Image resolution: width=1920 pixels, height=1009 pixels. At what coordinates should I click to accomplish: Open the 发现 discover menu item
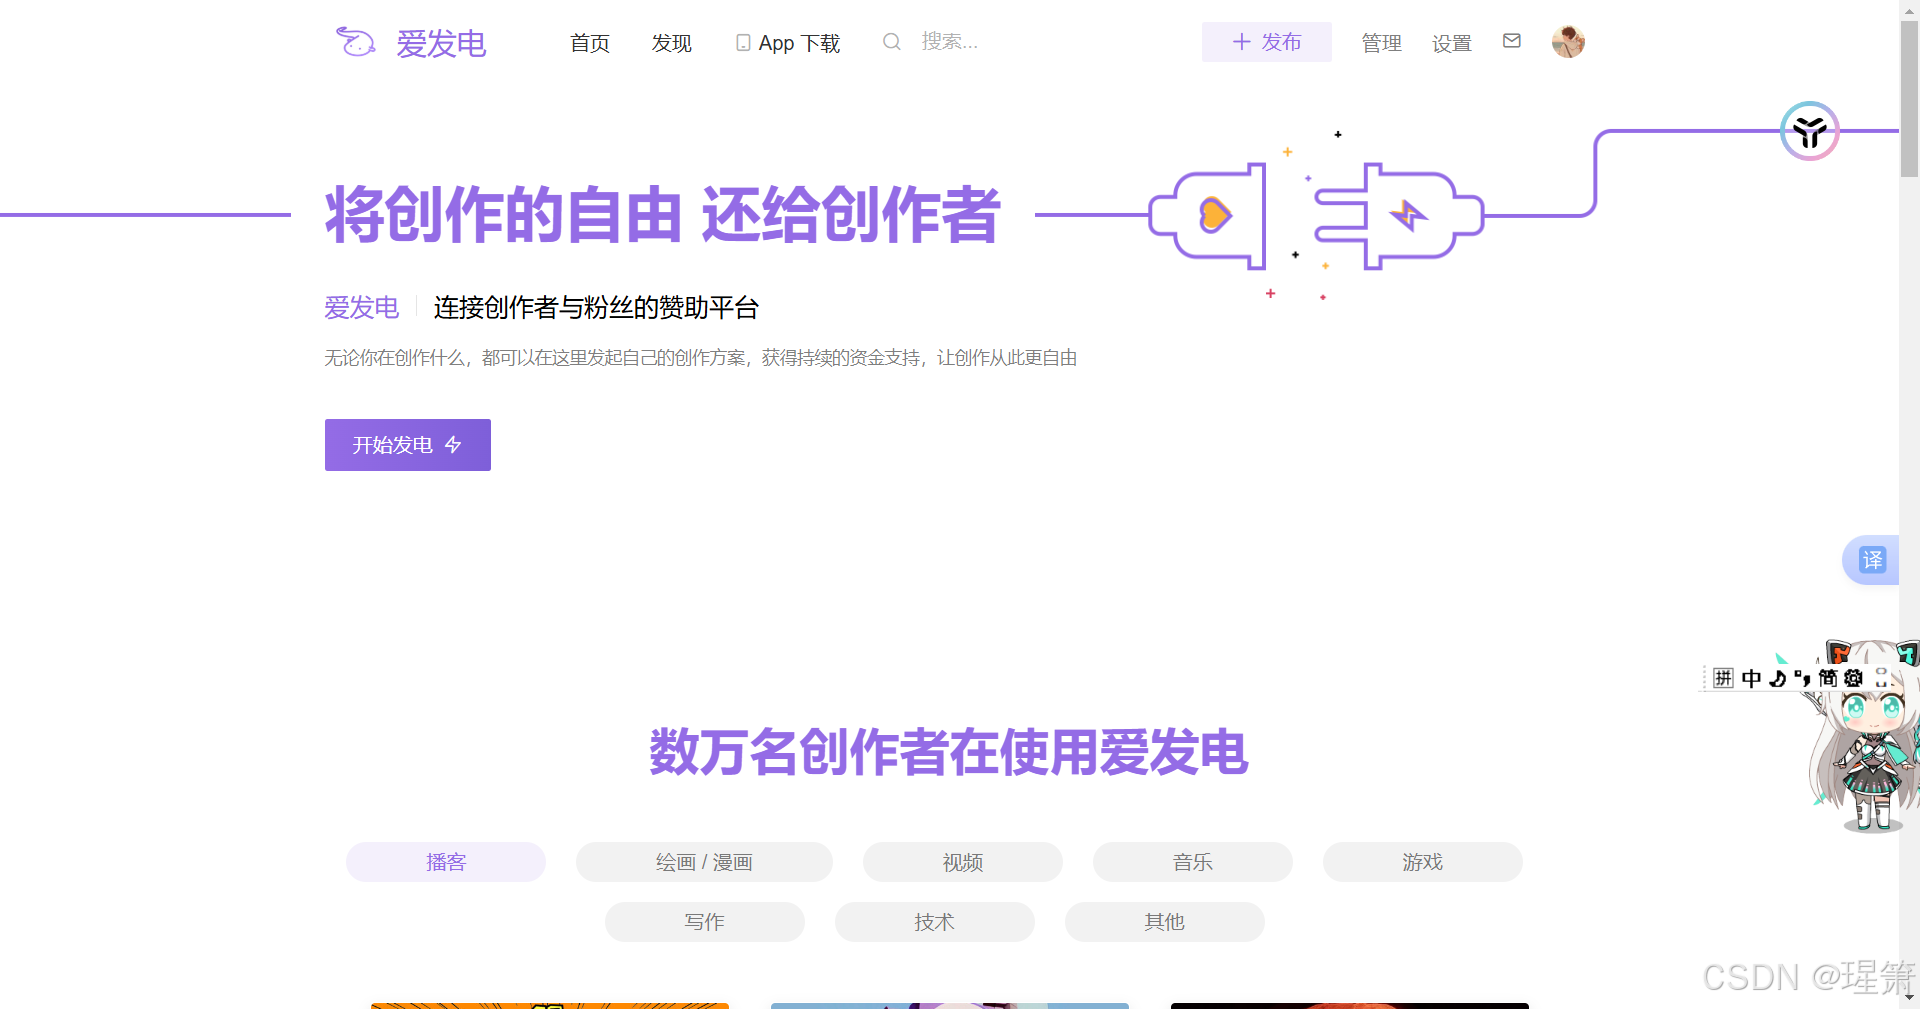[x=672, y=43]
